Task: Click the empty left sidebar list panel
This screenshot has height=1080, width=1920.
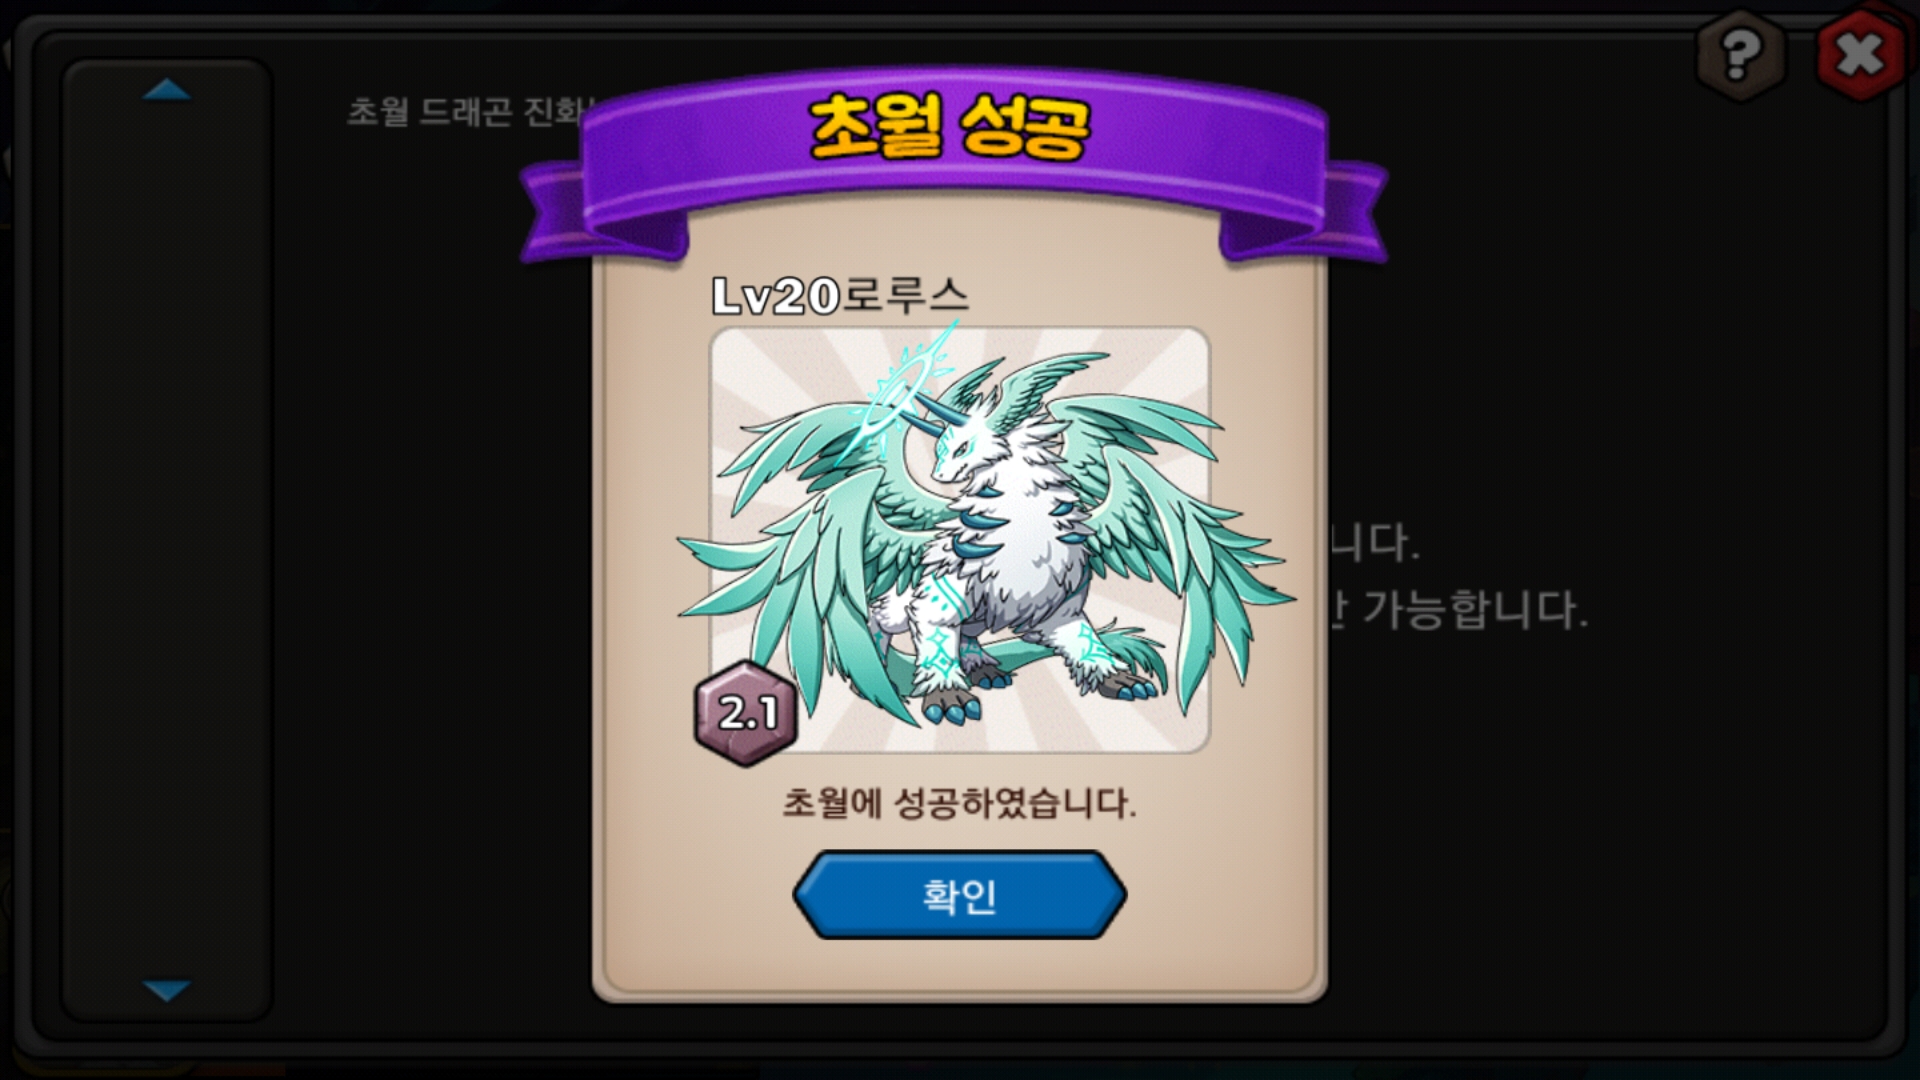Action: pyautogui.click(x=167, y=540)
